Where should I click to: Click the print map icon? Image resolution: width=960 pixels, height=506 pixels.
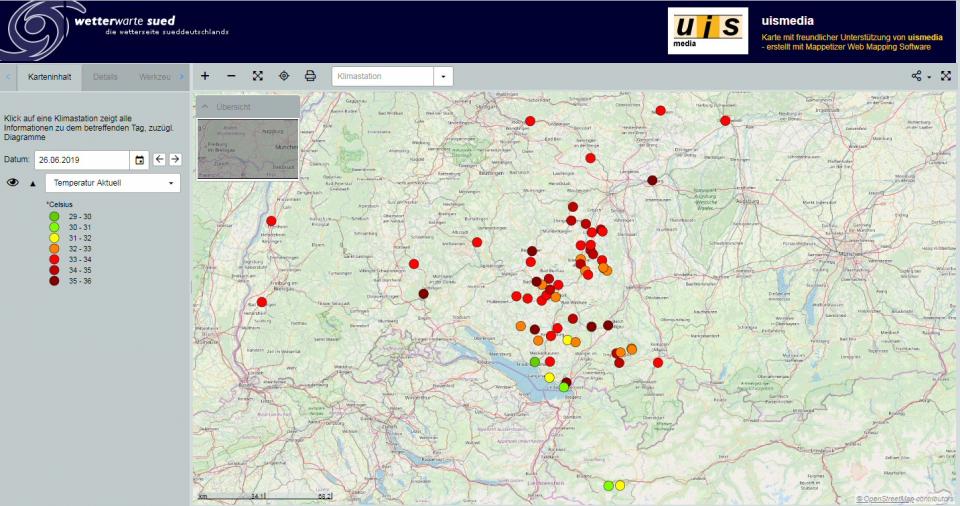[310, 76]
